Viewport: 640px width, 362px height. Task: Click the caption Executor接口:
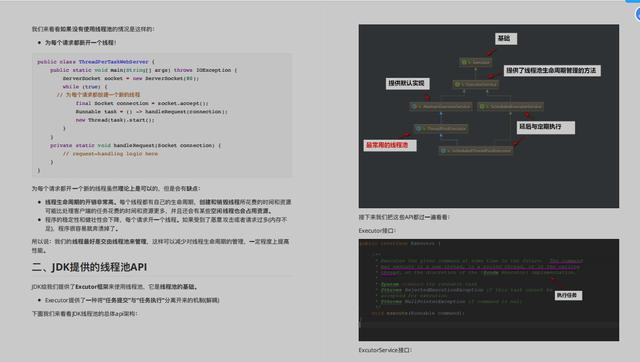click(377, 231)
